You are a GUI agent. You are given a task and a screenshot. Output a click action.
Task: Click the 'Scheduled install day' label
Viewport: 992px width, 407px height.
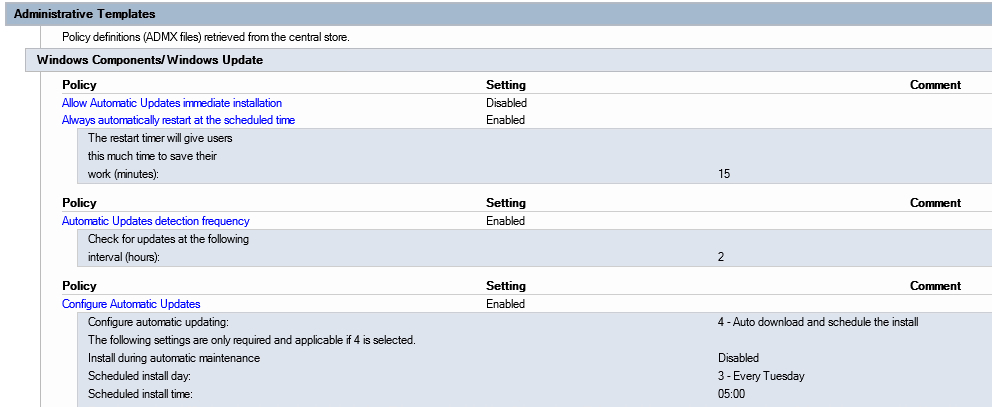[x=138, y=376]
